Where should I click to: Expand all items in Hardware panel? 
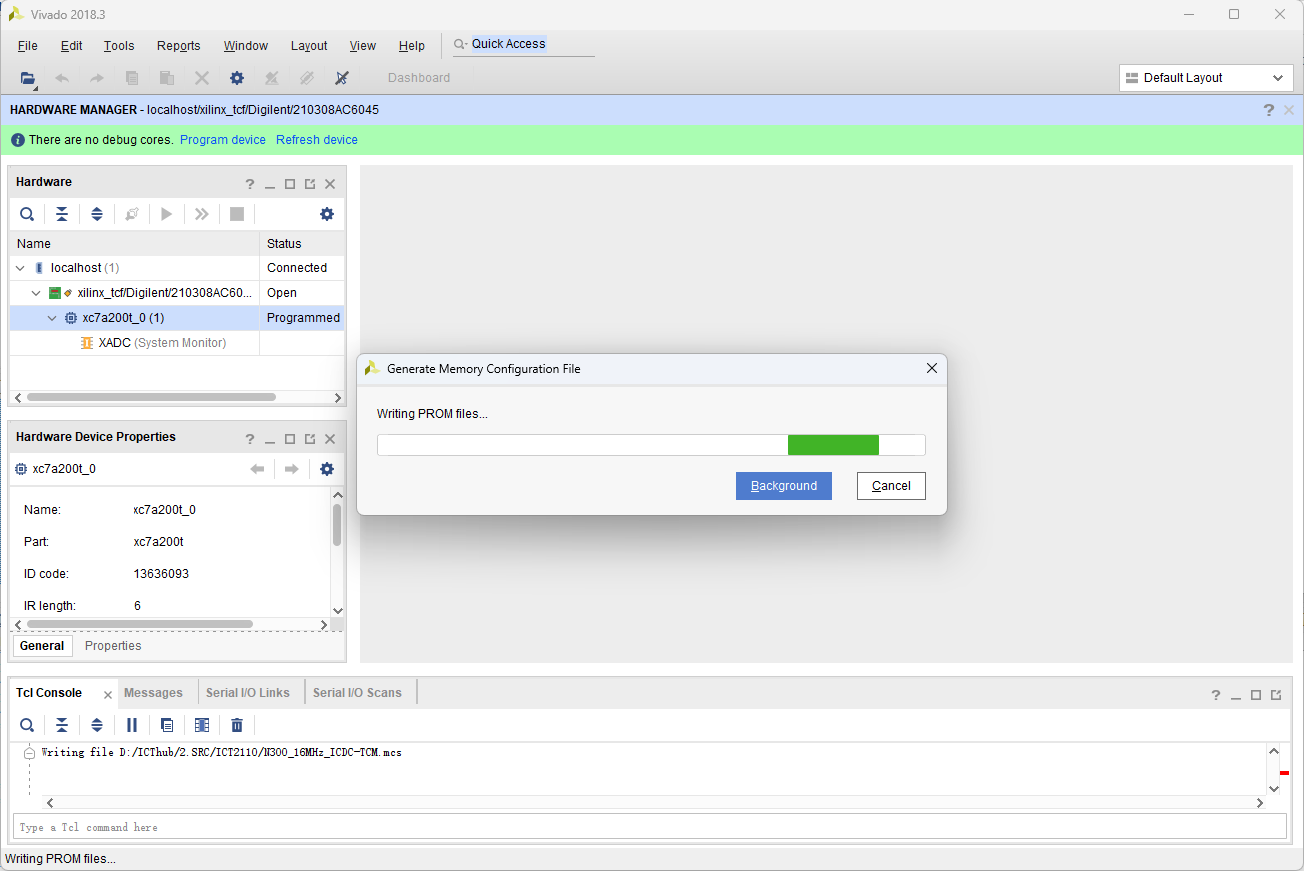pos(97,214)
